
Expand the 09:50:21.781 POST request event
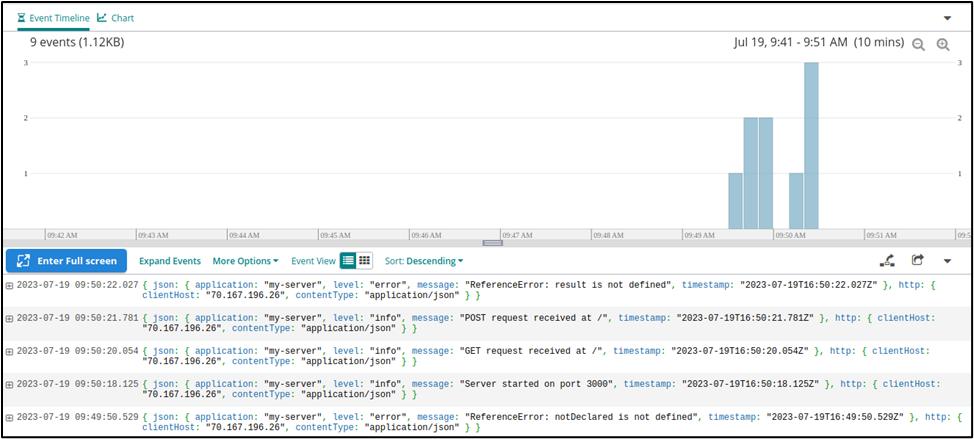tap(10, 318)
